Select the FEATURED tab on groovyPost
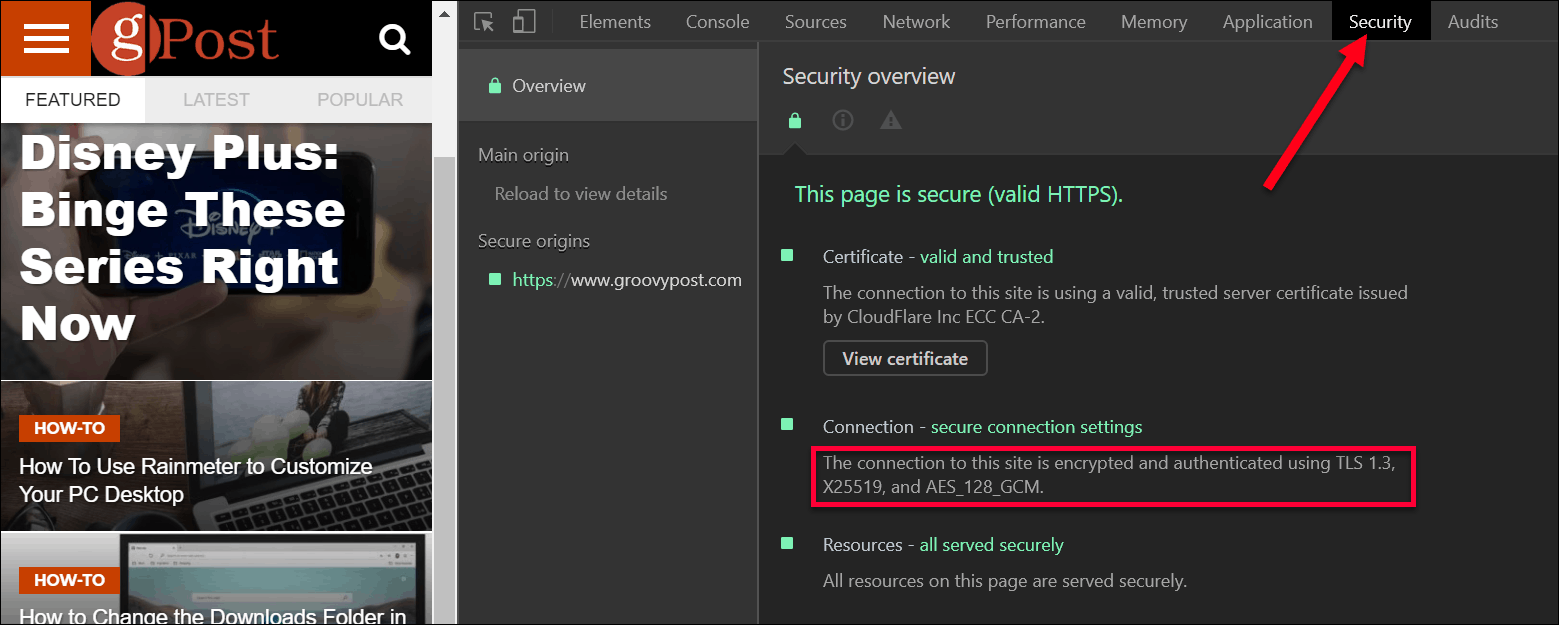Image resolution: width=1559 pixels, height=625 pixels. 73,100
